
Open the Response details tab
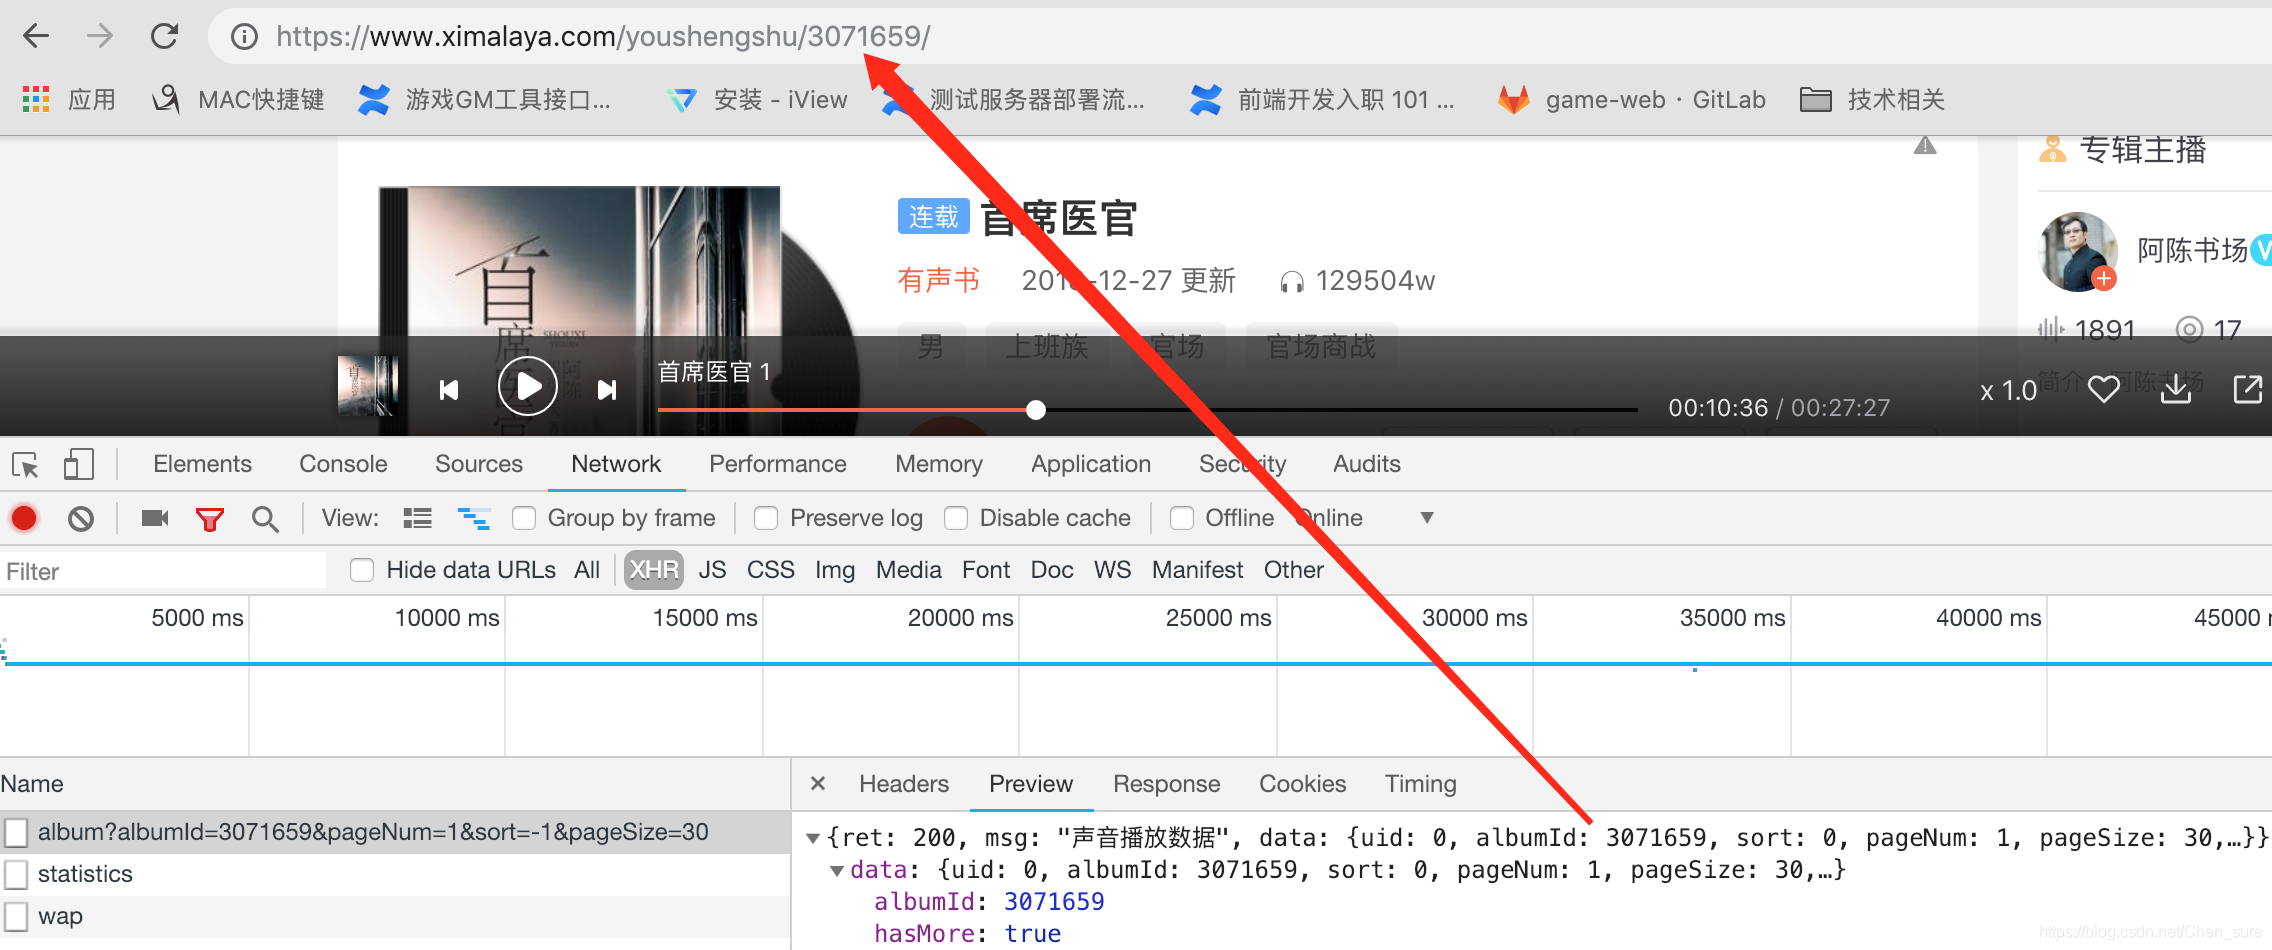tap(1166, 784)
